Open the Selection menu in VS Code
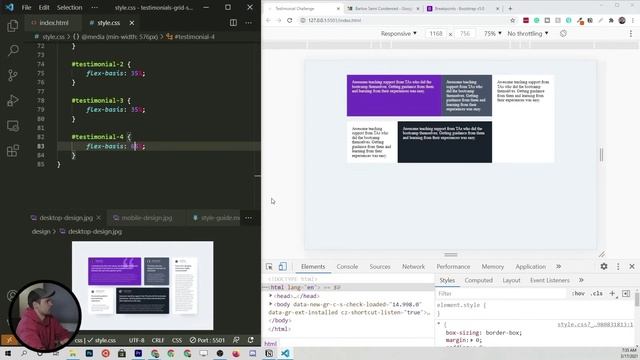The image size is (640, 360). pyautogui.click(x=69, y=7)
